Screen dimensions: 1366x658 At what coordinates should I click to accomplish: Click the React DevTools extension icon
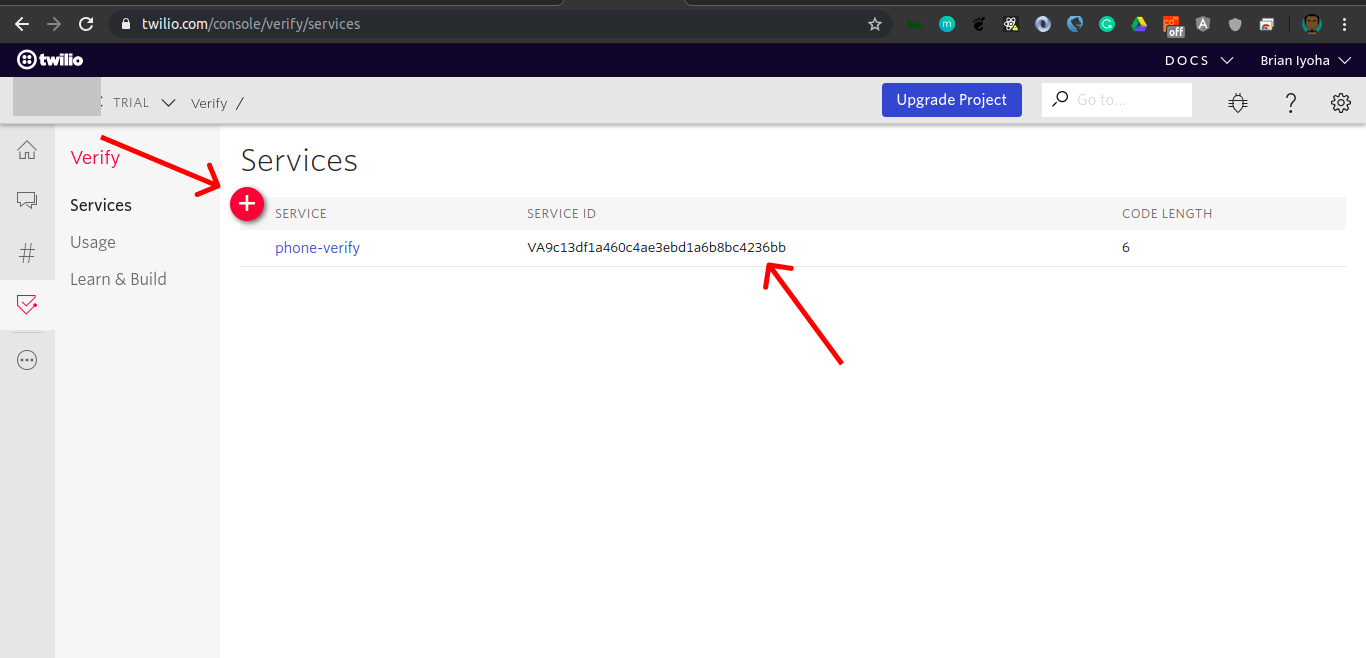coord(1011,24)
